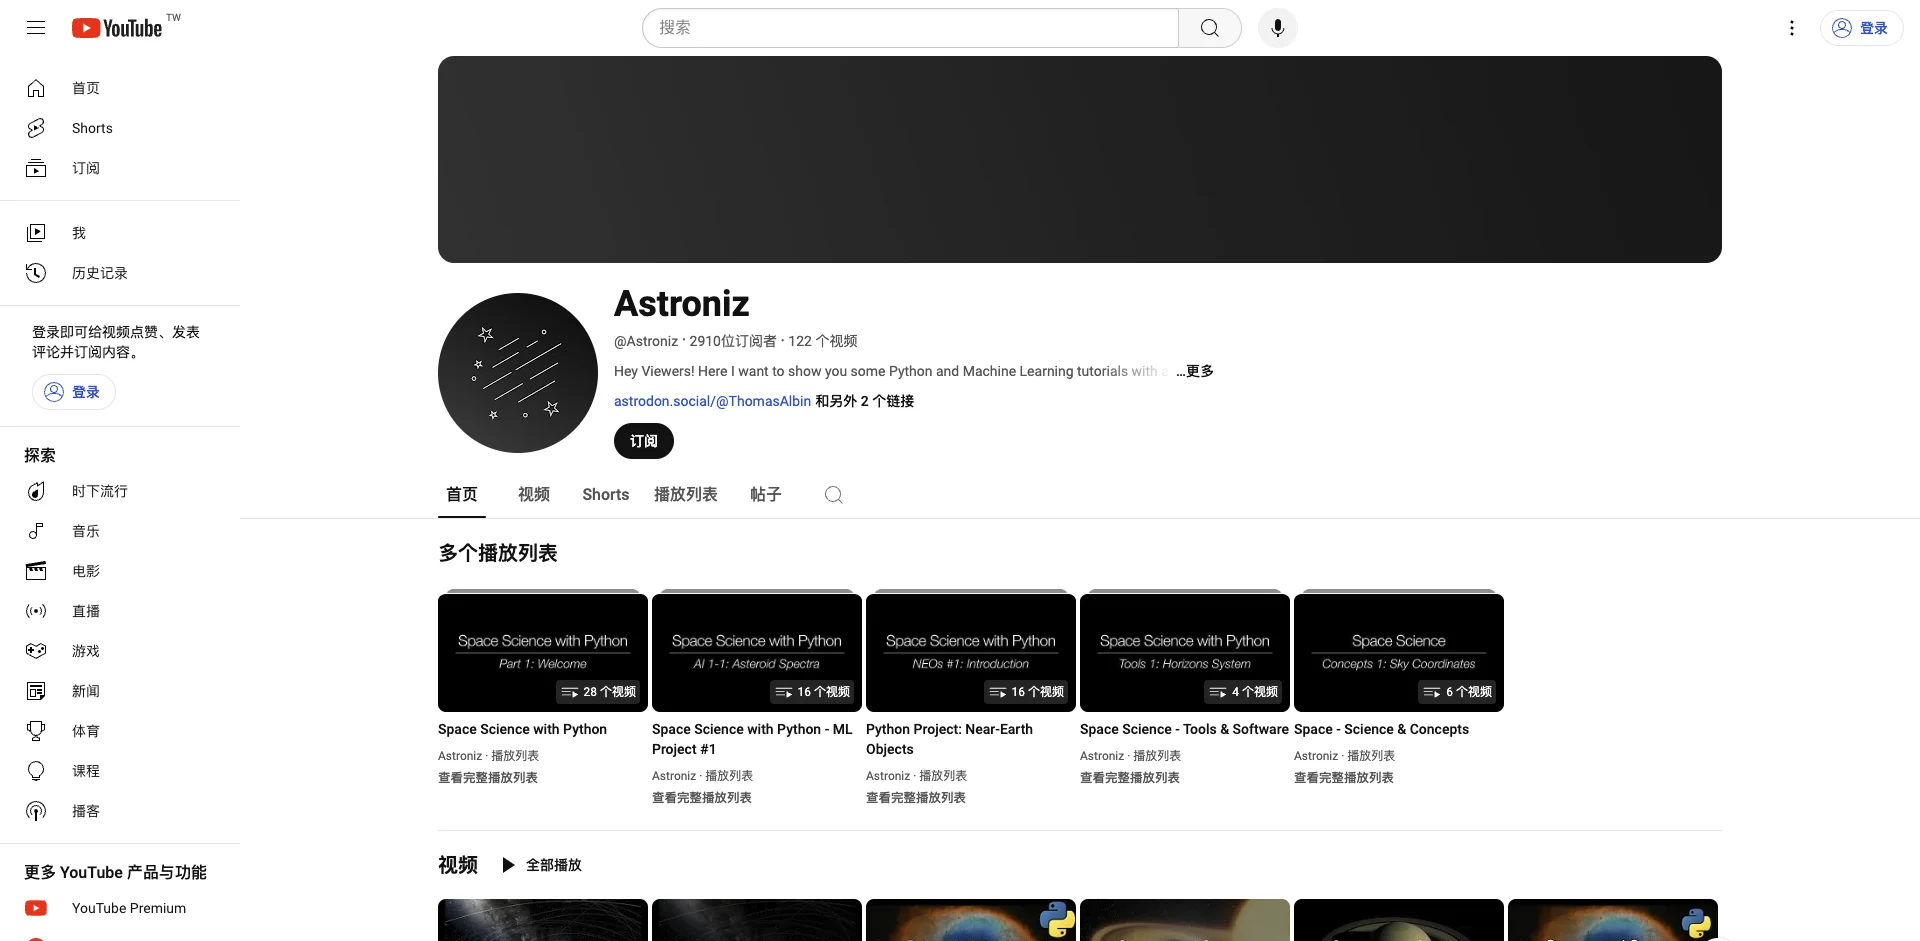Open 新闻 news section
Image resolution: width=1920 pixels, height=941 pixels.
(120, 691)
